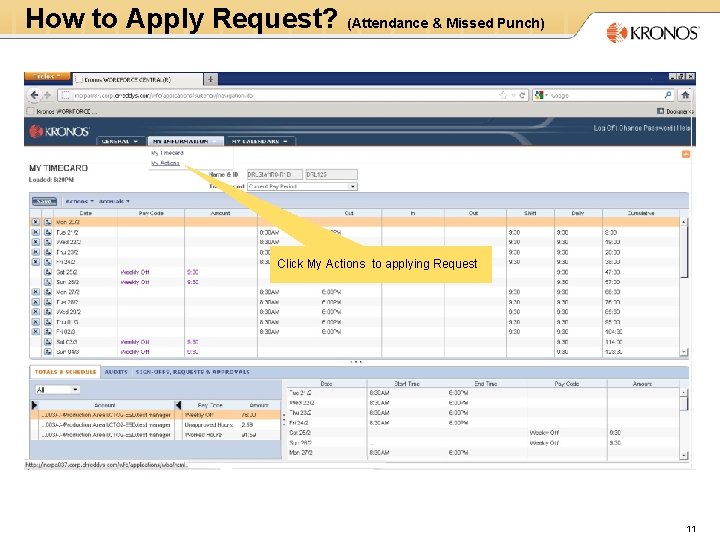Screen dimensions: 720x540
Task: Click the browser forward arrow
Action: 47,95
